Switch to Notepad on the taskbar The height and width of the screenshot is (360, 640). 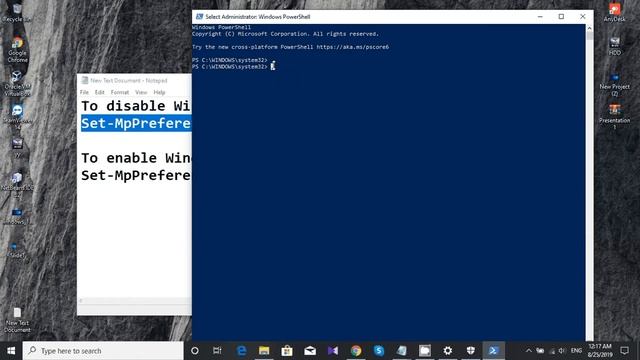tap(402, 351)
